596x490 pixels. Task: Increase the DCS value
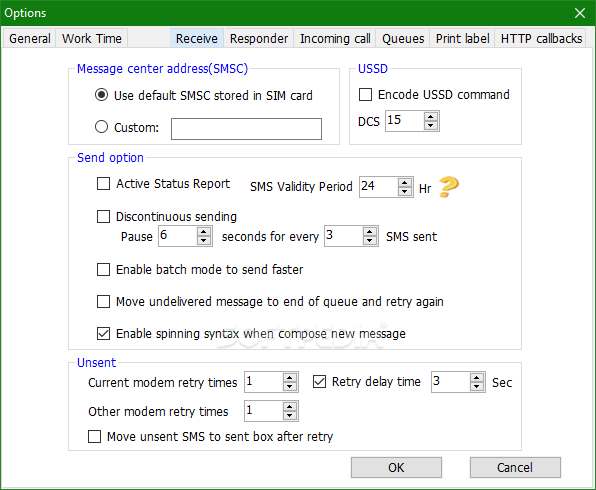[x=430, y=117]
